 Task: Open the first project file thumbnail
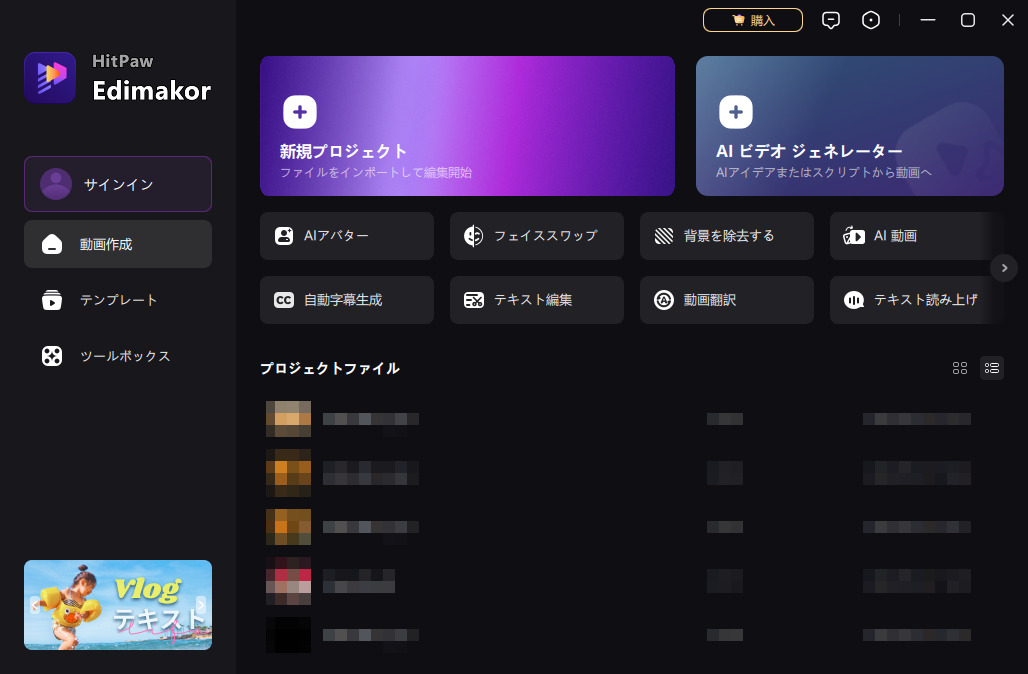[288, 418]
